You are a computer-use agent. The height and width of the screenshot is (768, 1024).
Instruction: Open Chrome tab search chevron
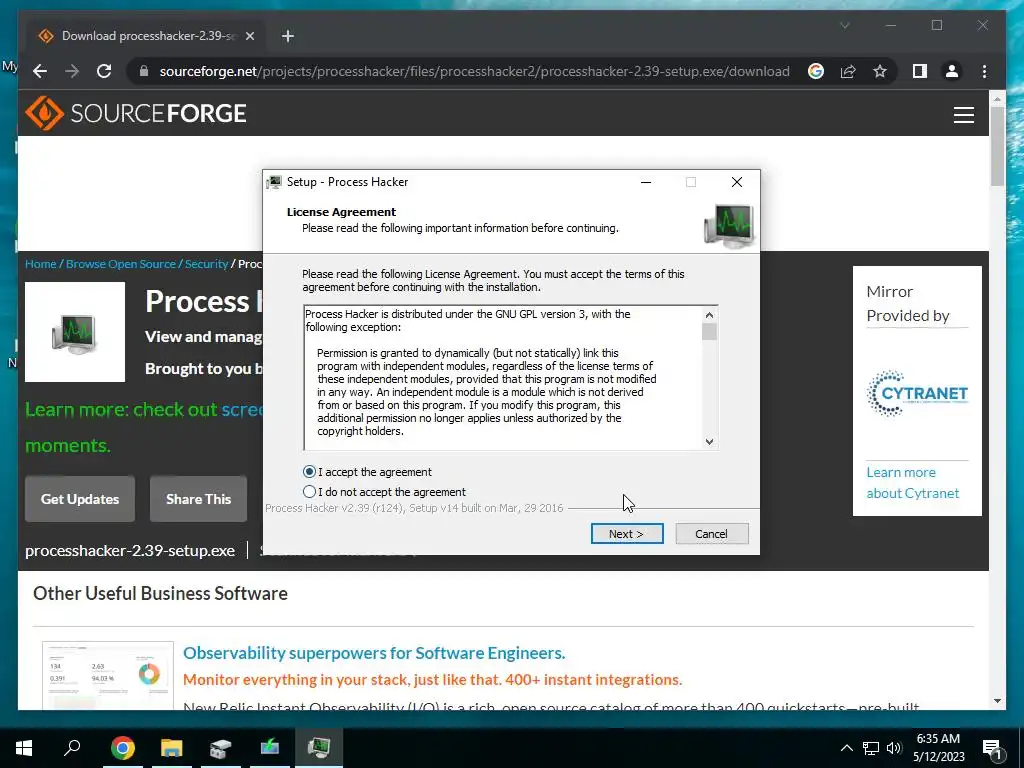[x=844, y=25]
